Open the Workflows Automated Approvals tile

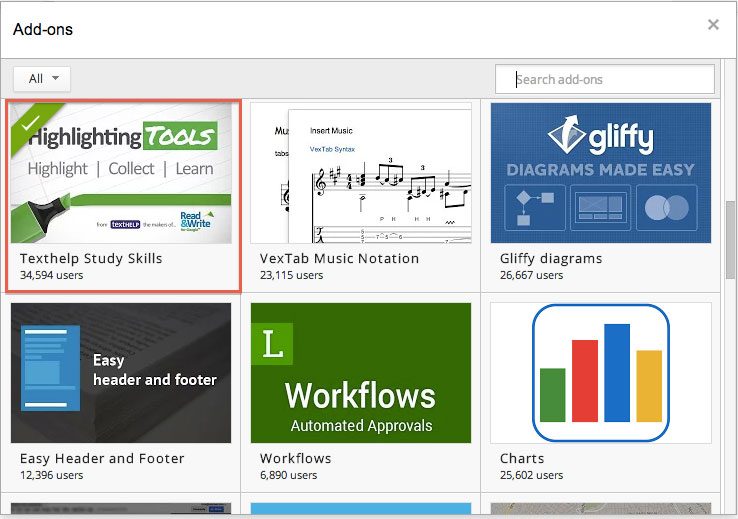click(x=360, y=372)
